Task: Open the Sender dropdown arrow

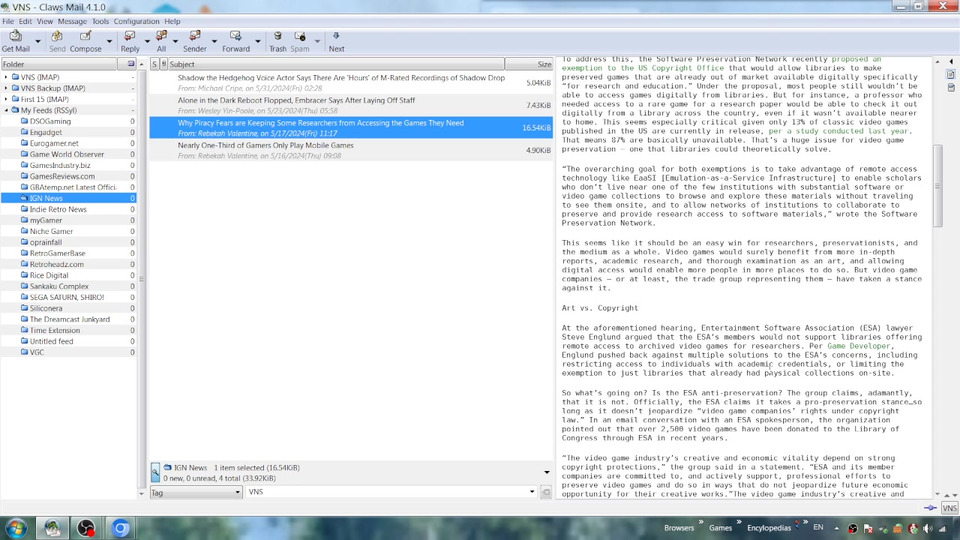Action: [x=214, y=42]
